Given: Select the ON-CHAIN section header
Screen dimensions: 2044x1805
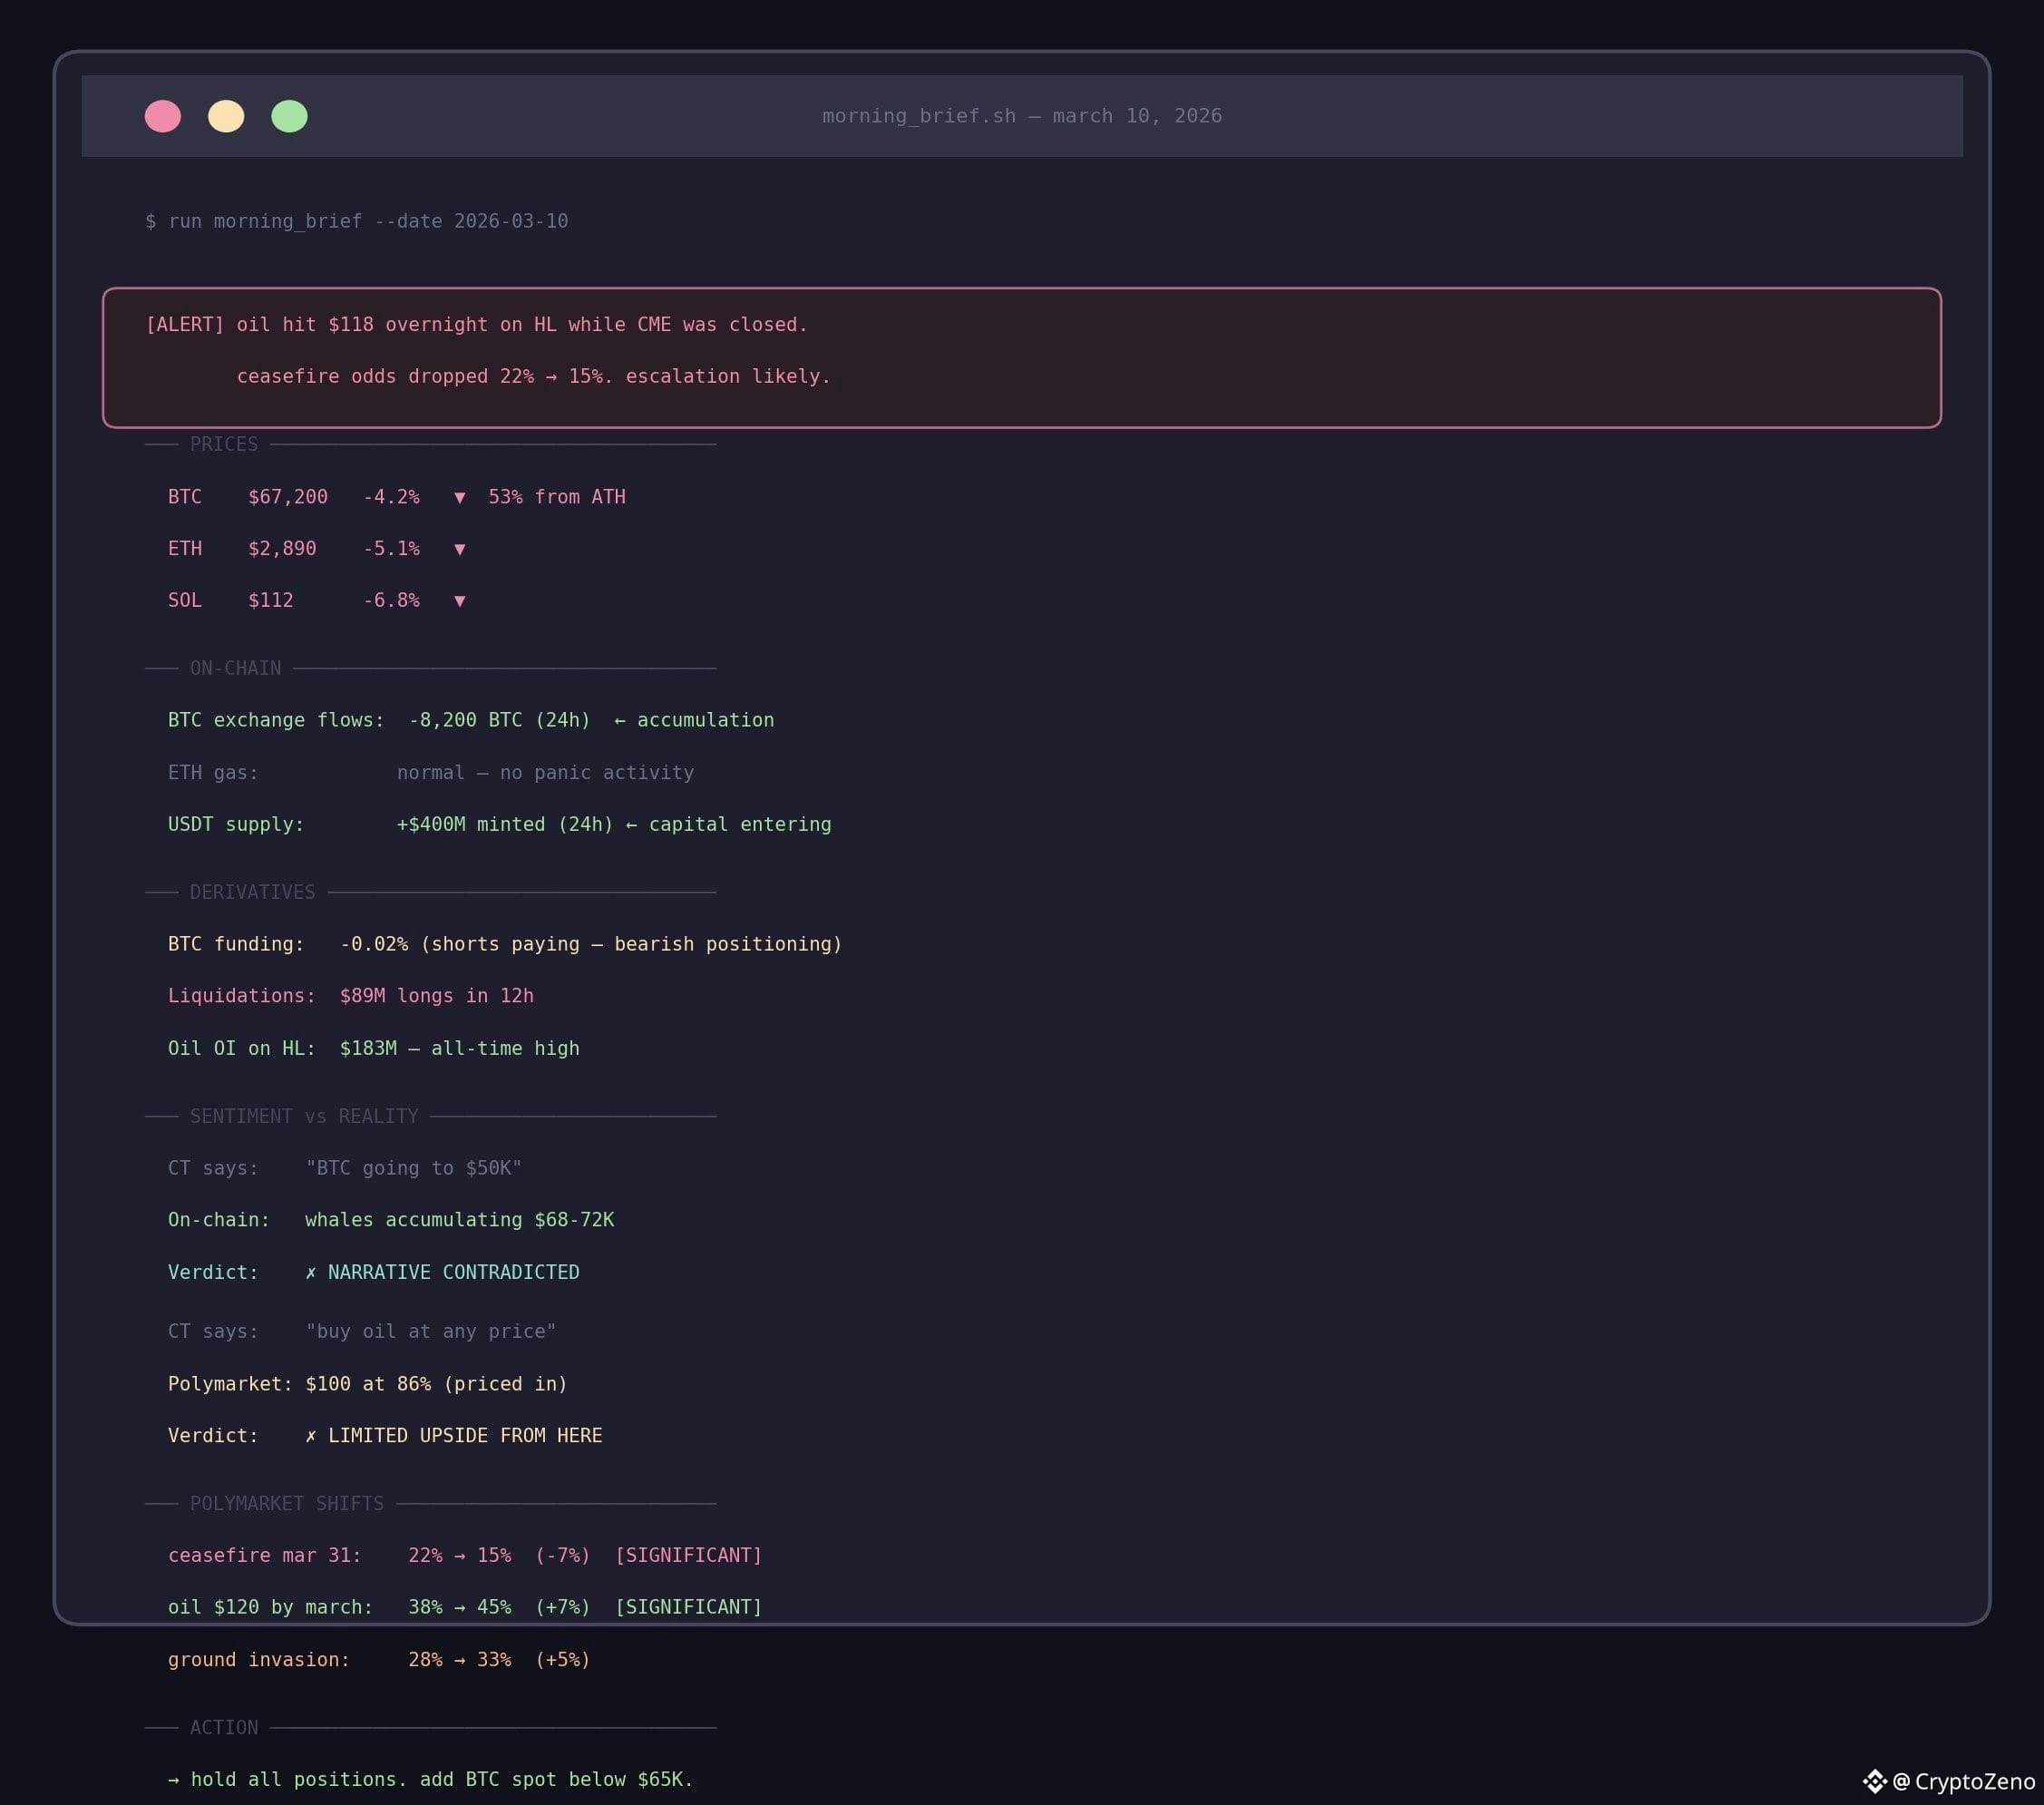Looking at the screenshot, I should 235,668.
